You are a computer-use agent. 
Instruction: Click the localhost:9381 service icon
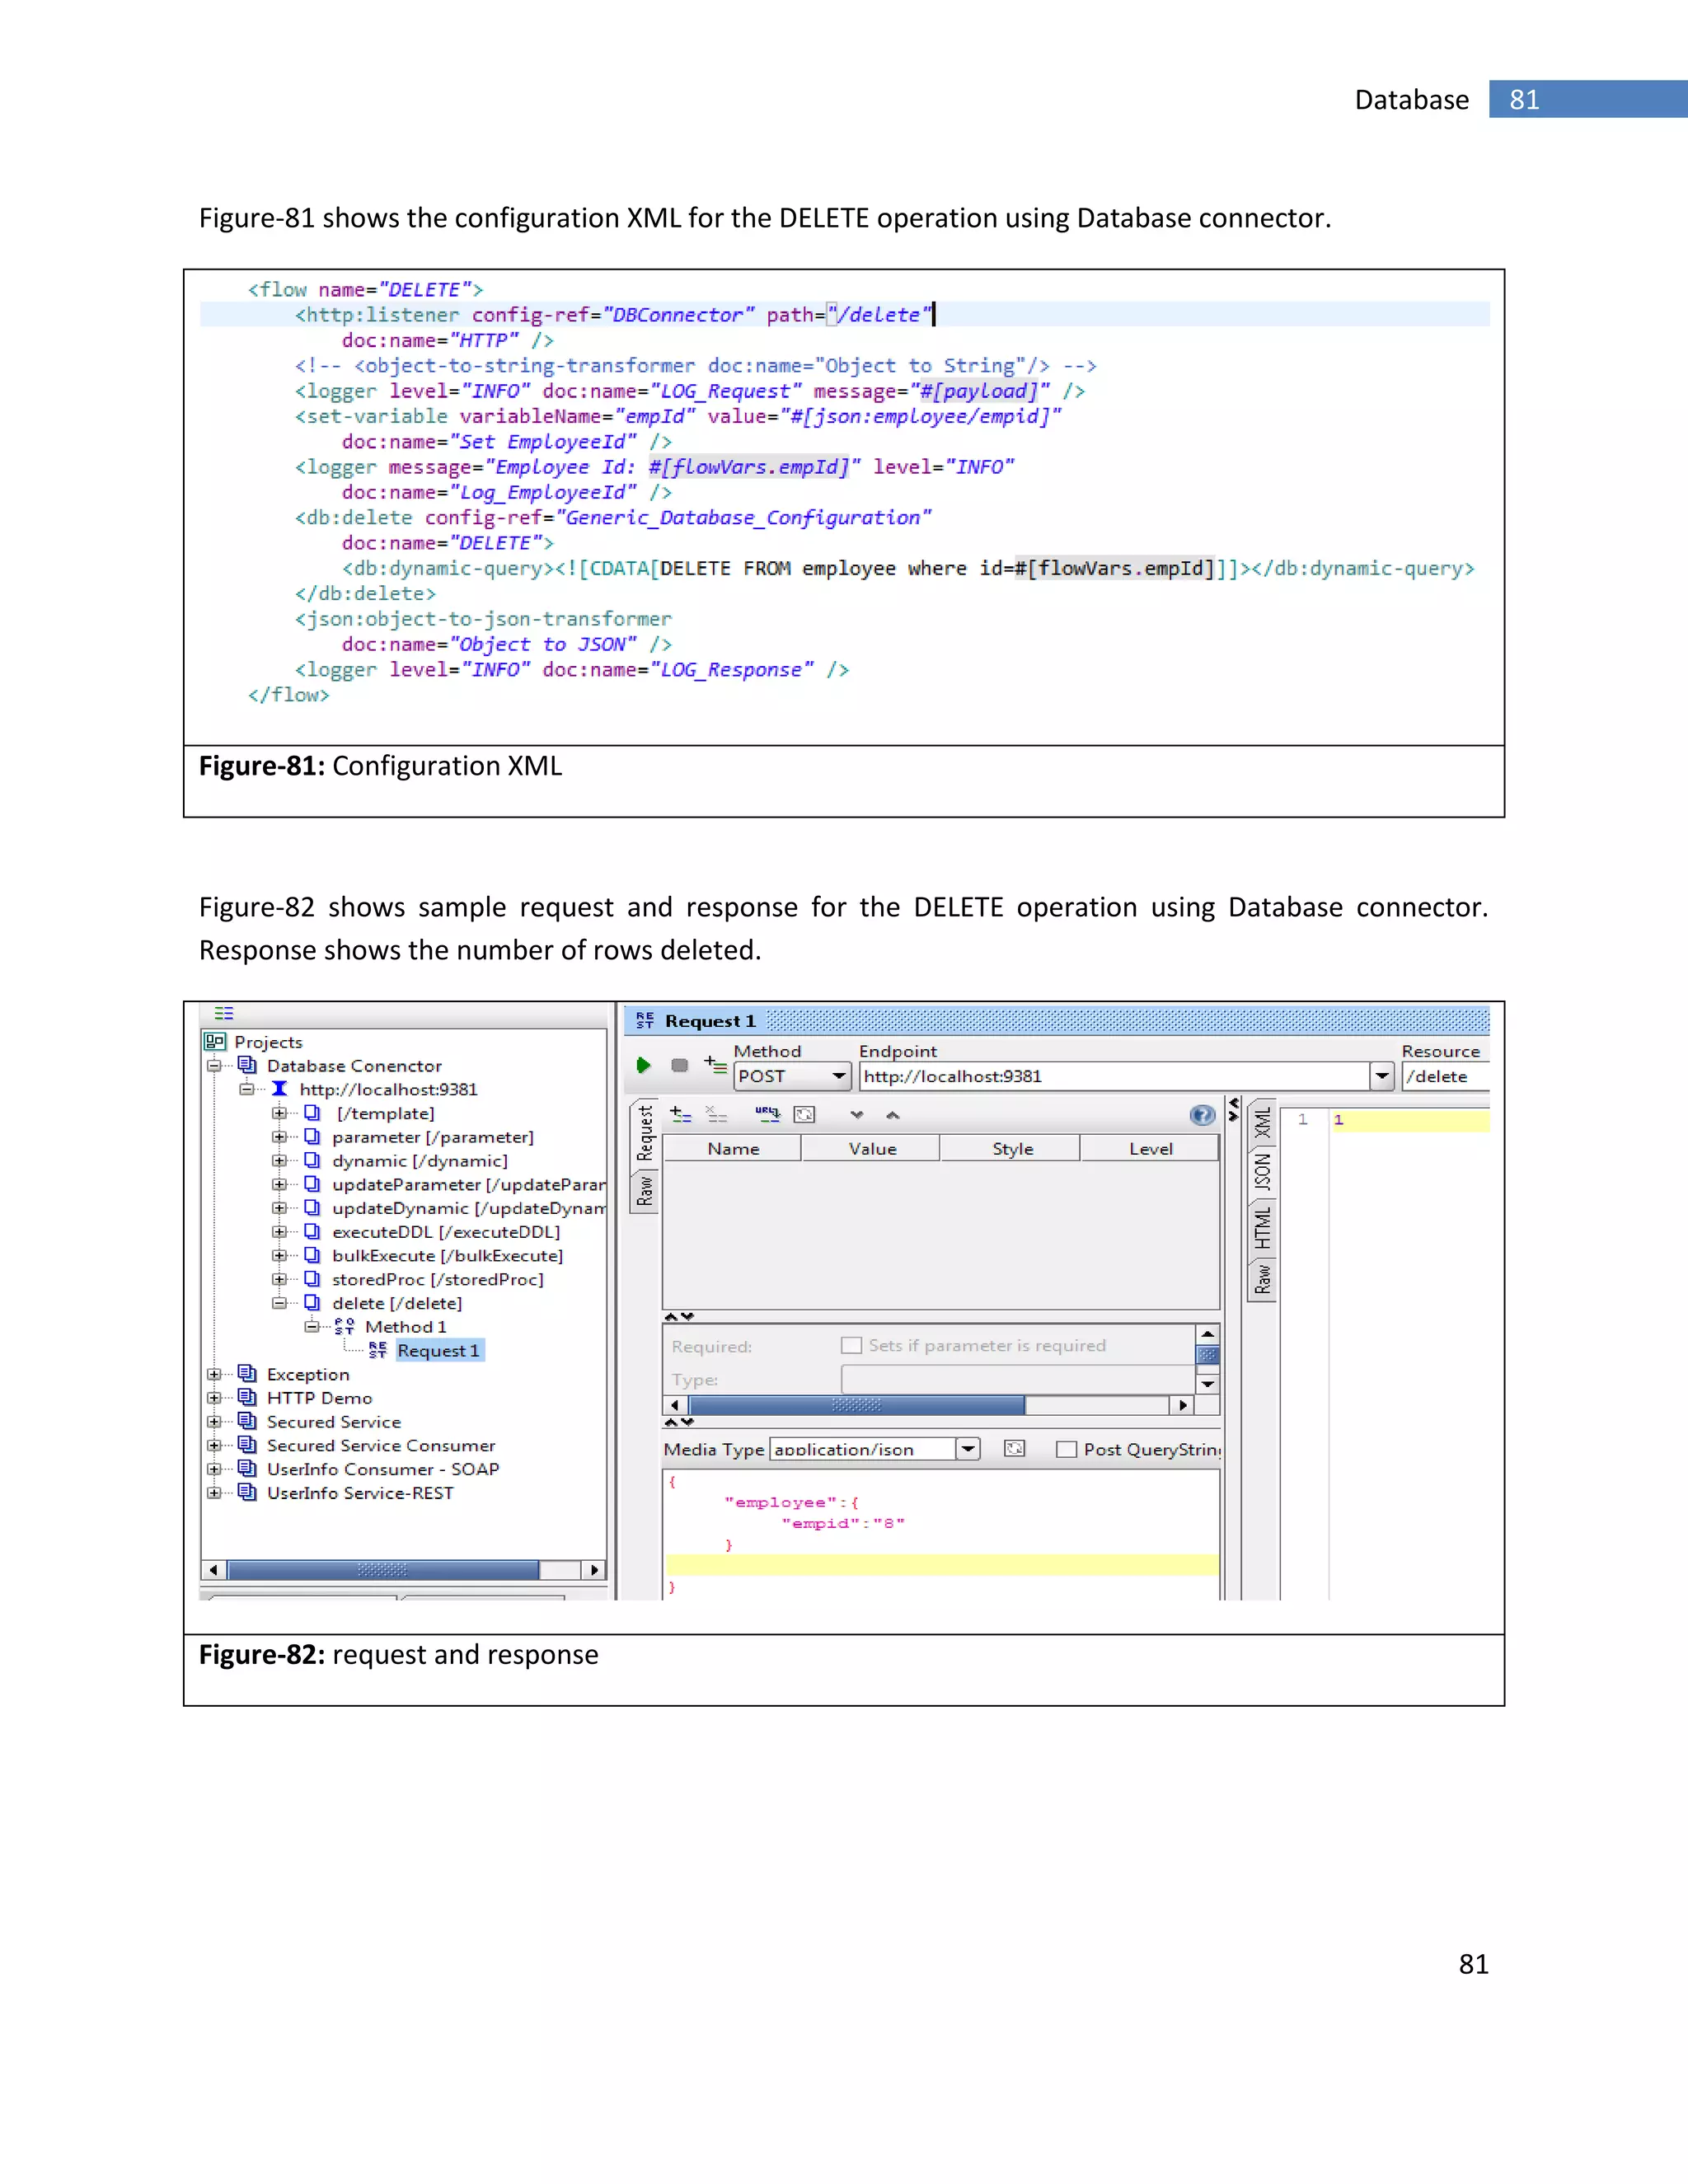[x=280, y=1089]
